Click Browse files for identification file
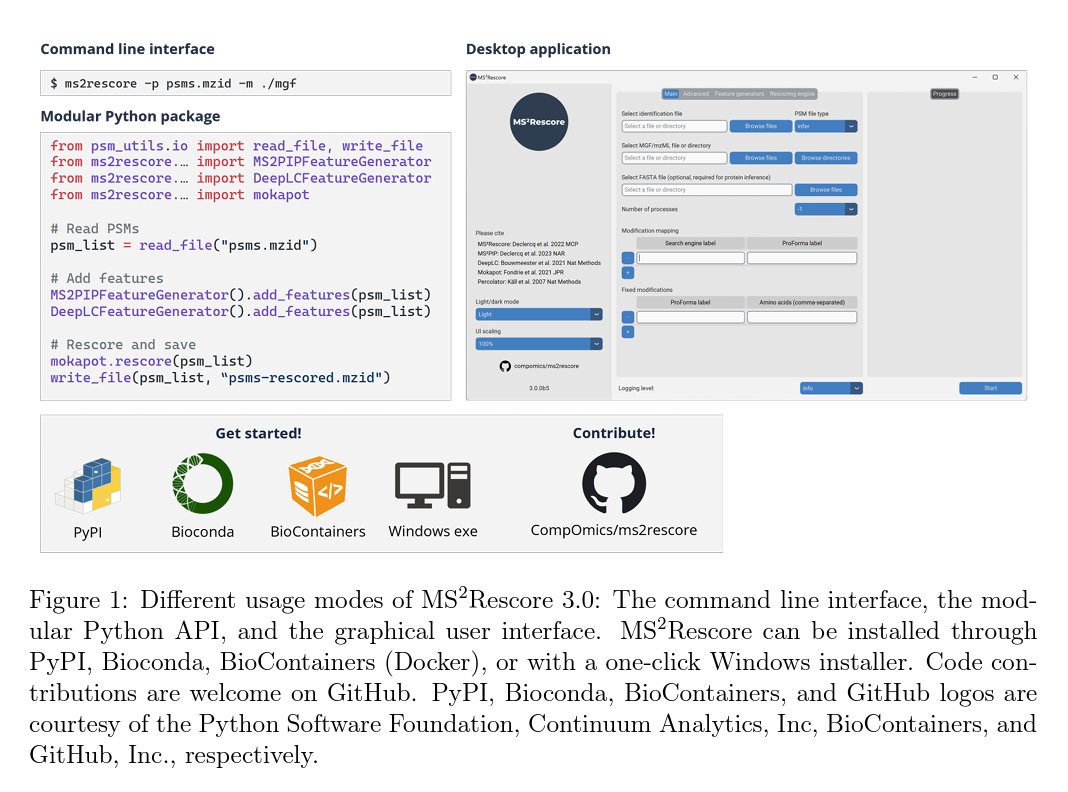 click(761, 126)
